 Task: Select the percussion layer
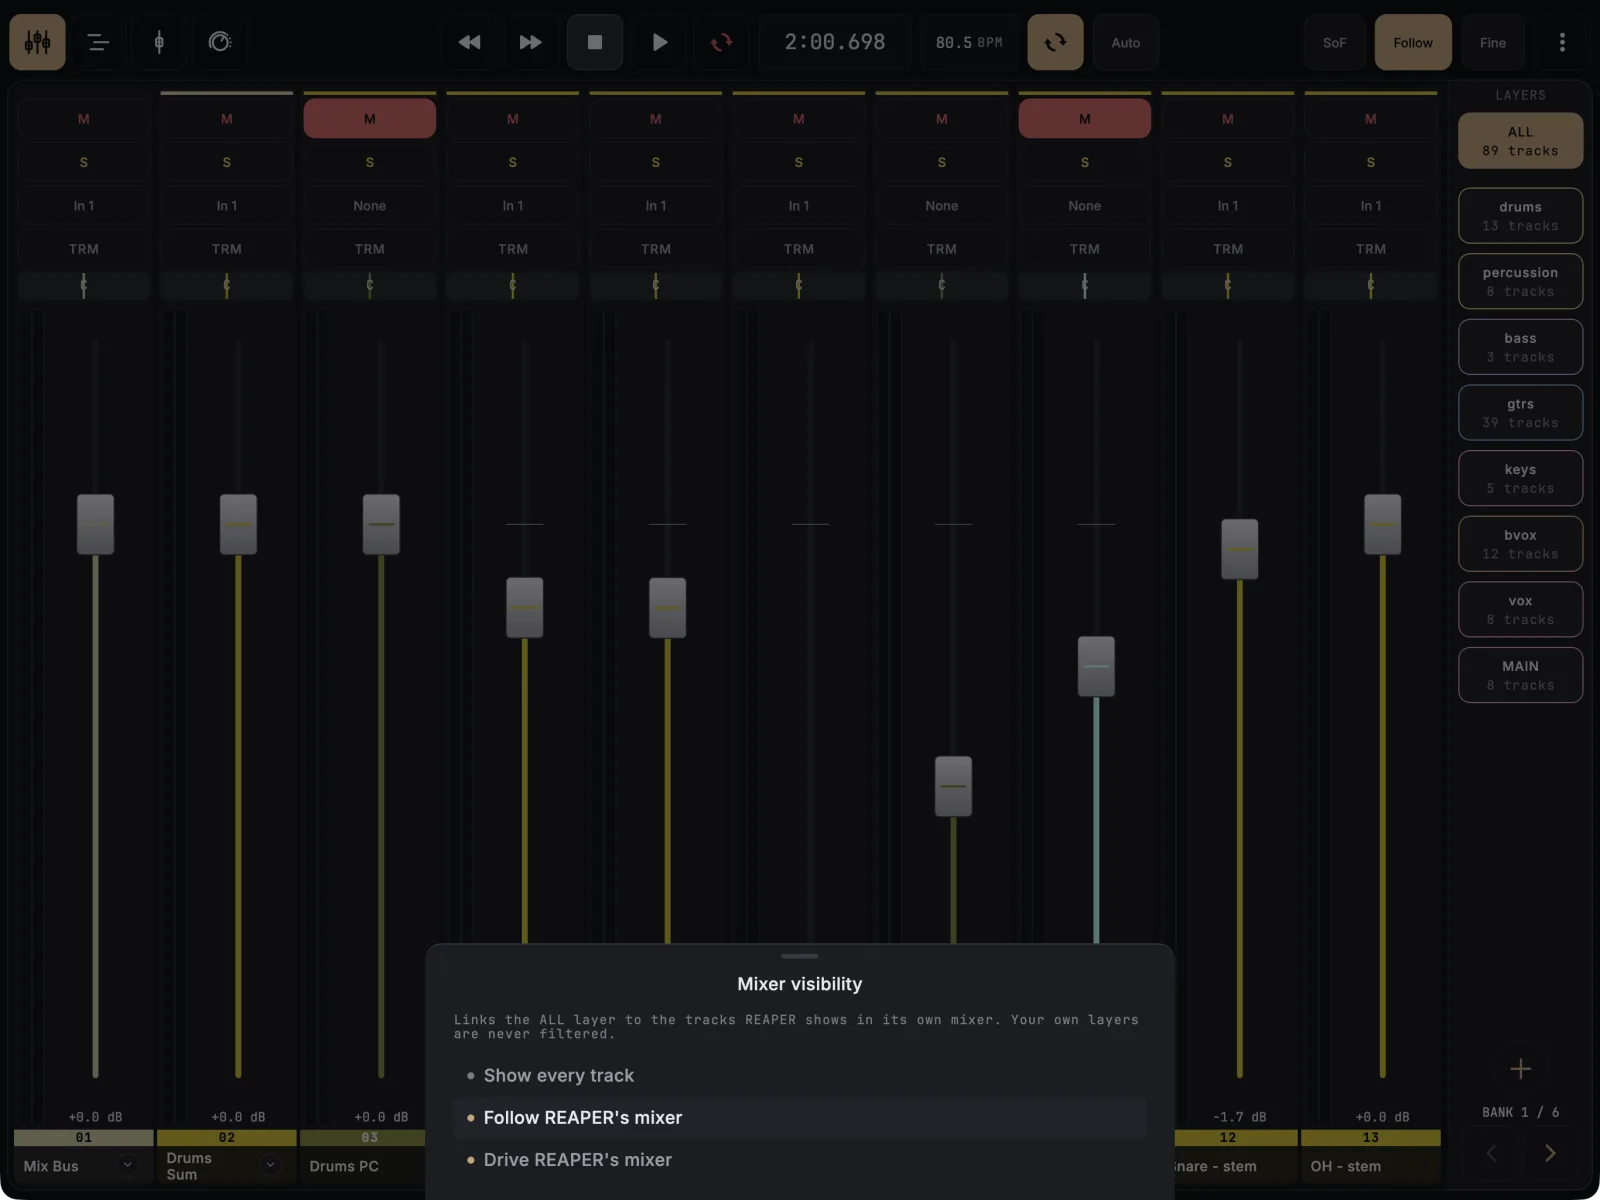point(1520,282)
